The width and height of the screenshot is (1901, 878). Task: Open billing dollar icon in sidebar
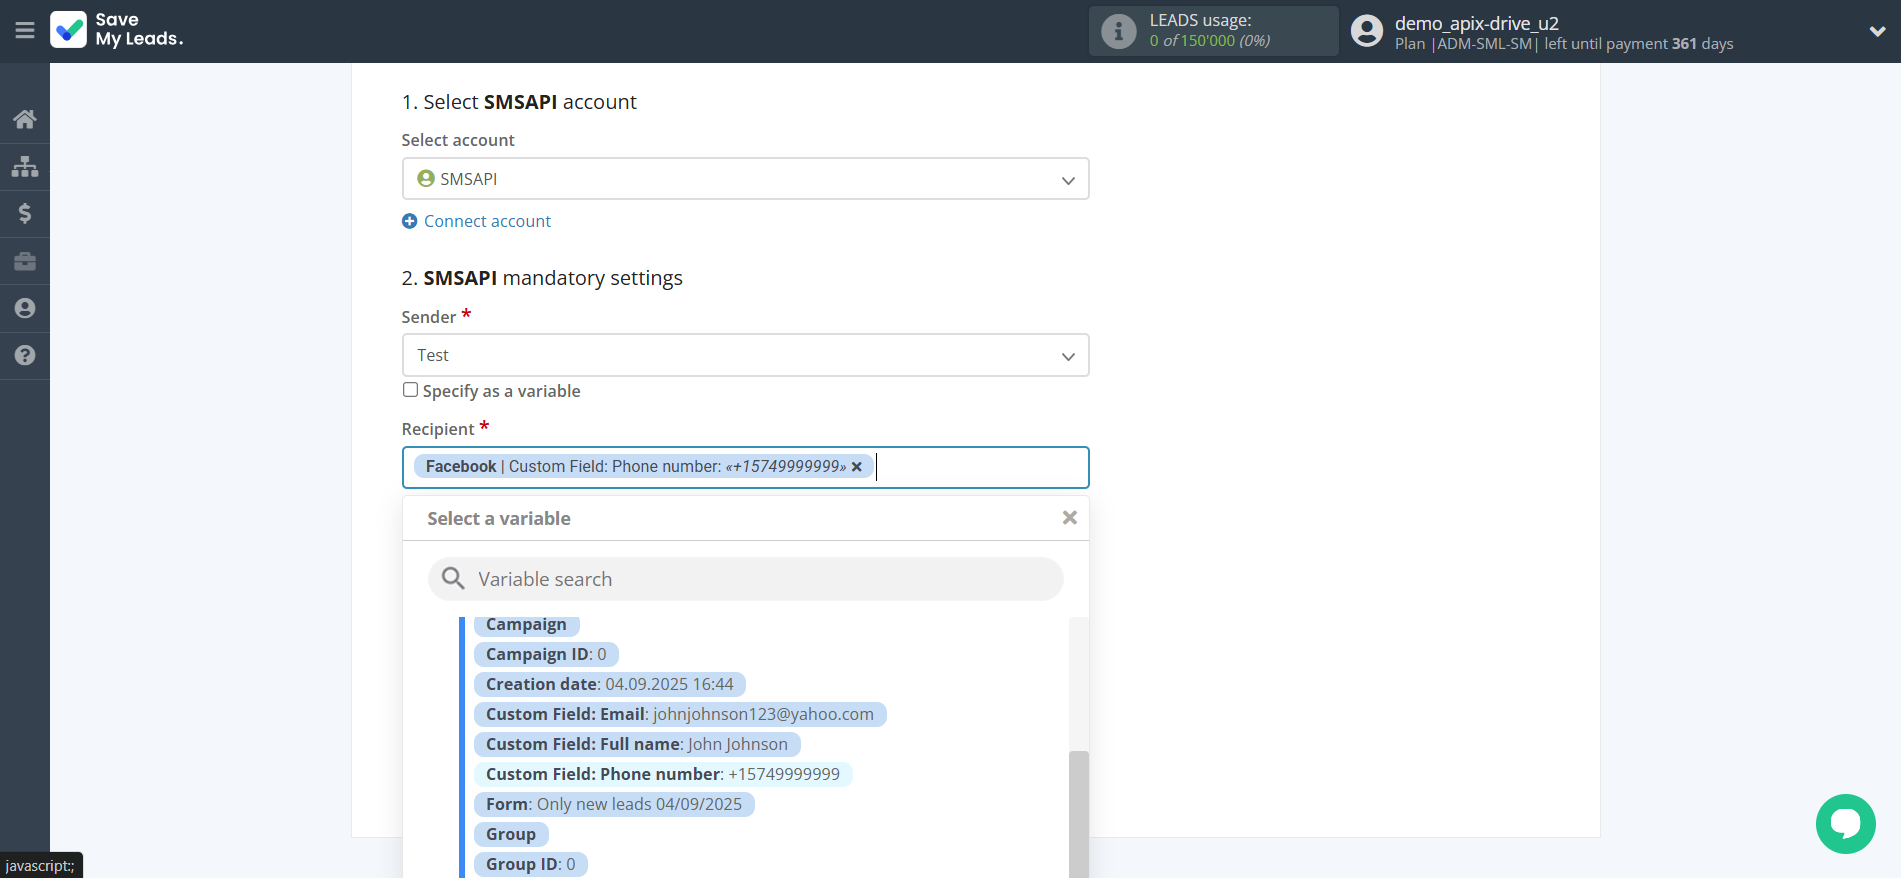pyautogui.click(x=25, y=213)
